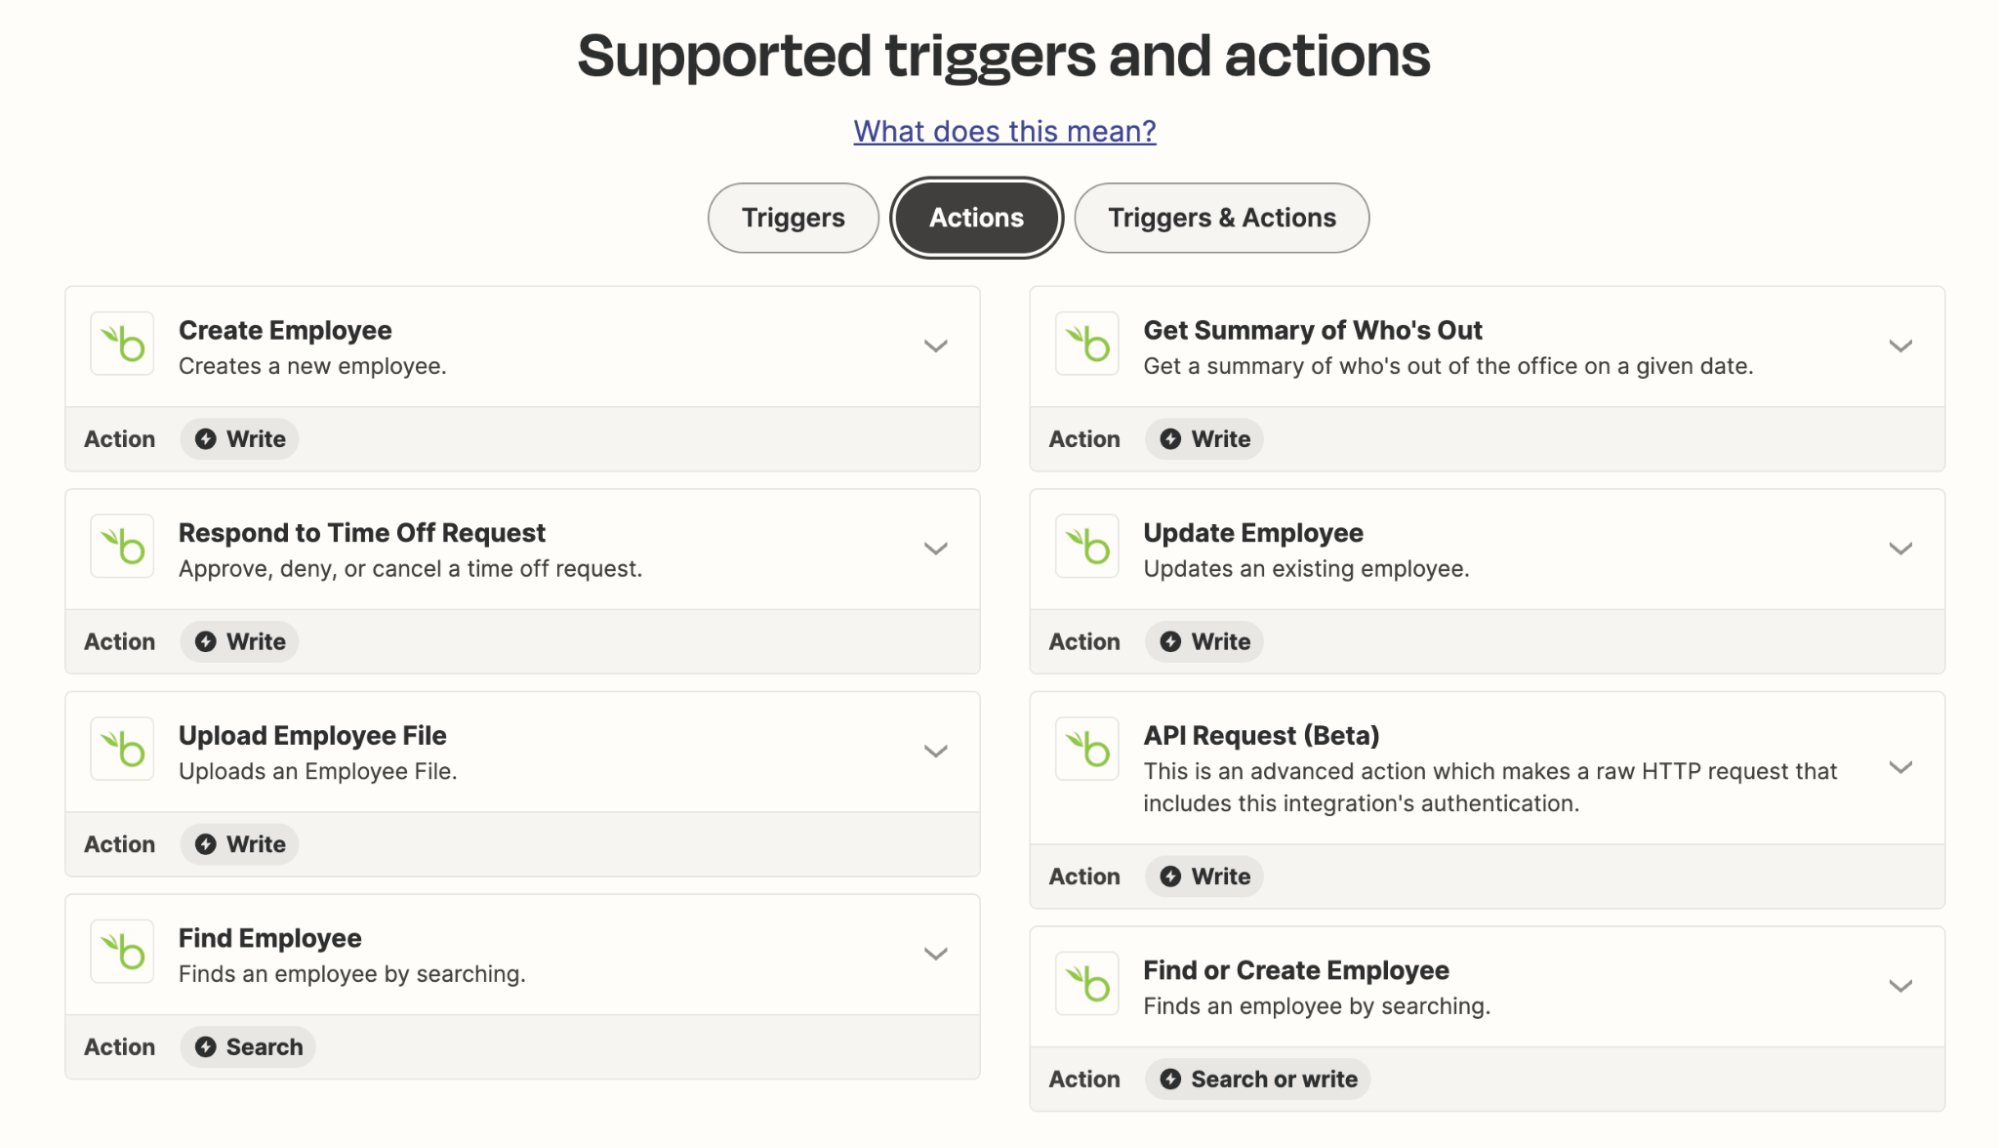
Task: Click the Write badge under Respond to Time Off Request
Action: coord(240,642)
